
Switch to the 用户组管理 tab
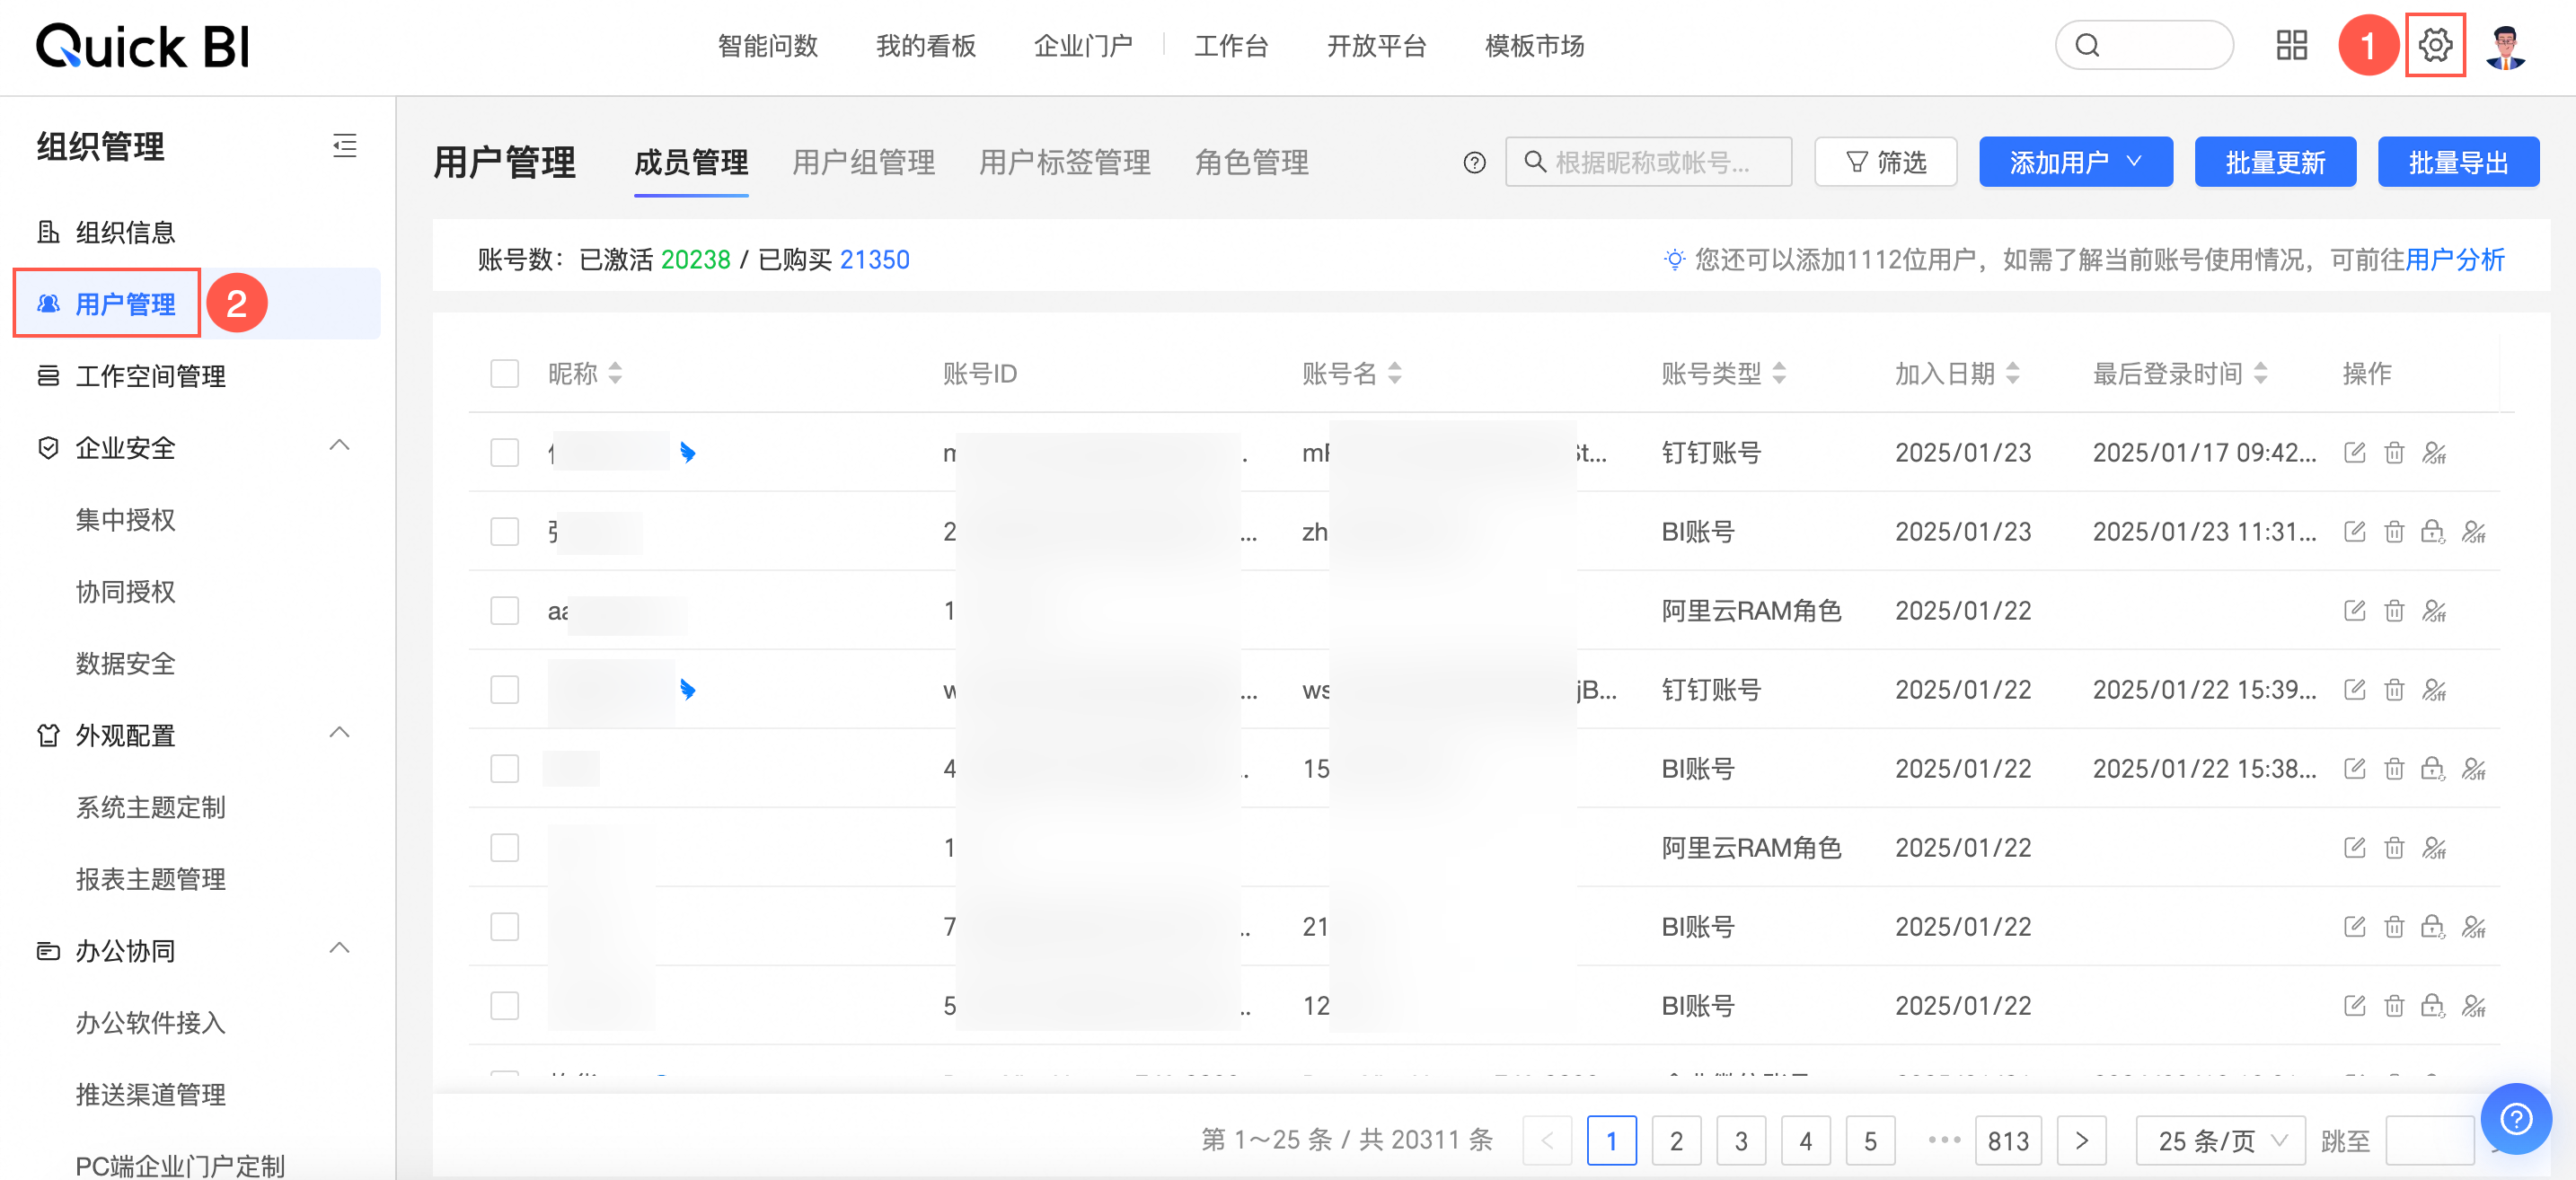tap(863, 163)
